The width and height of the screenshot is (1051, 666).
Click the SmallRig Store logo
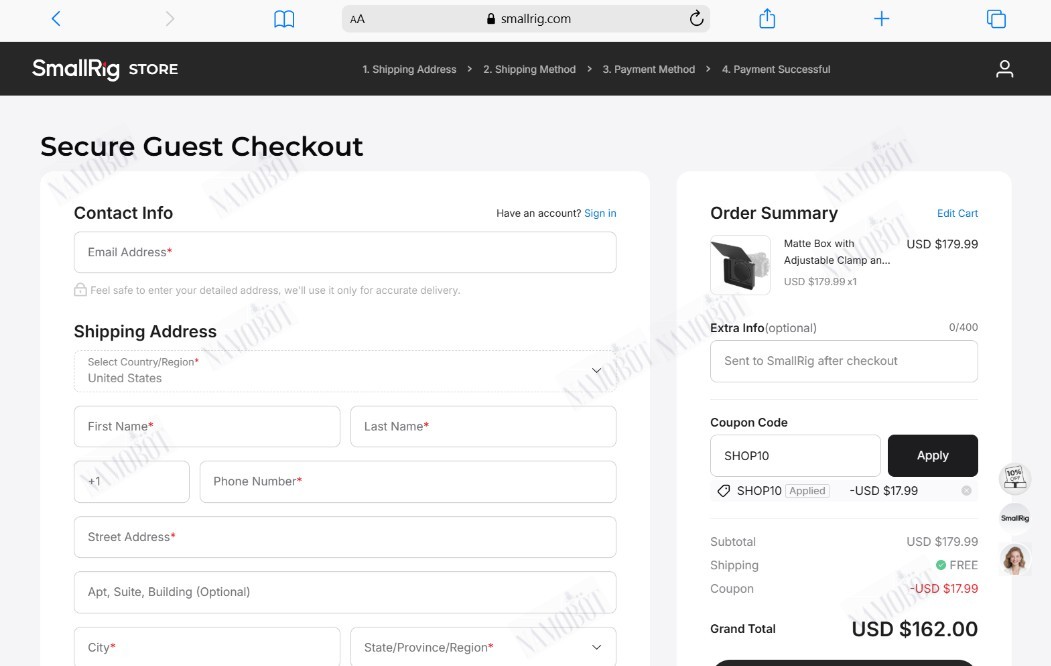pos(105,68)
